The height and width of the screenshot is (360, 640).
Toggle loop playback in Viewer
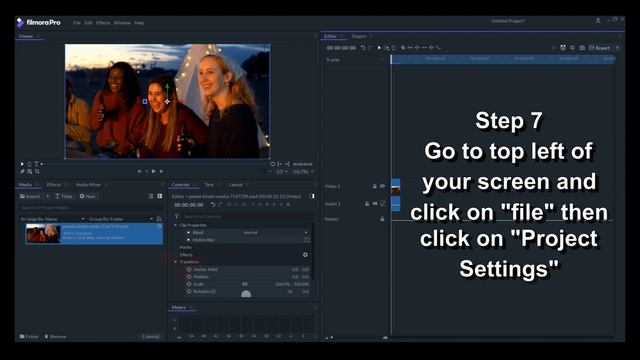[272, 164]
